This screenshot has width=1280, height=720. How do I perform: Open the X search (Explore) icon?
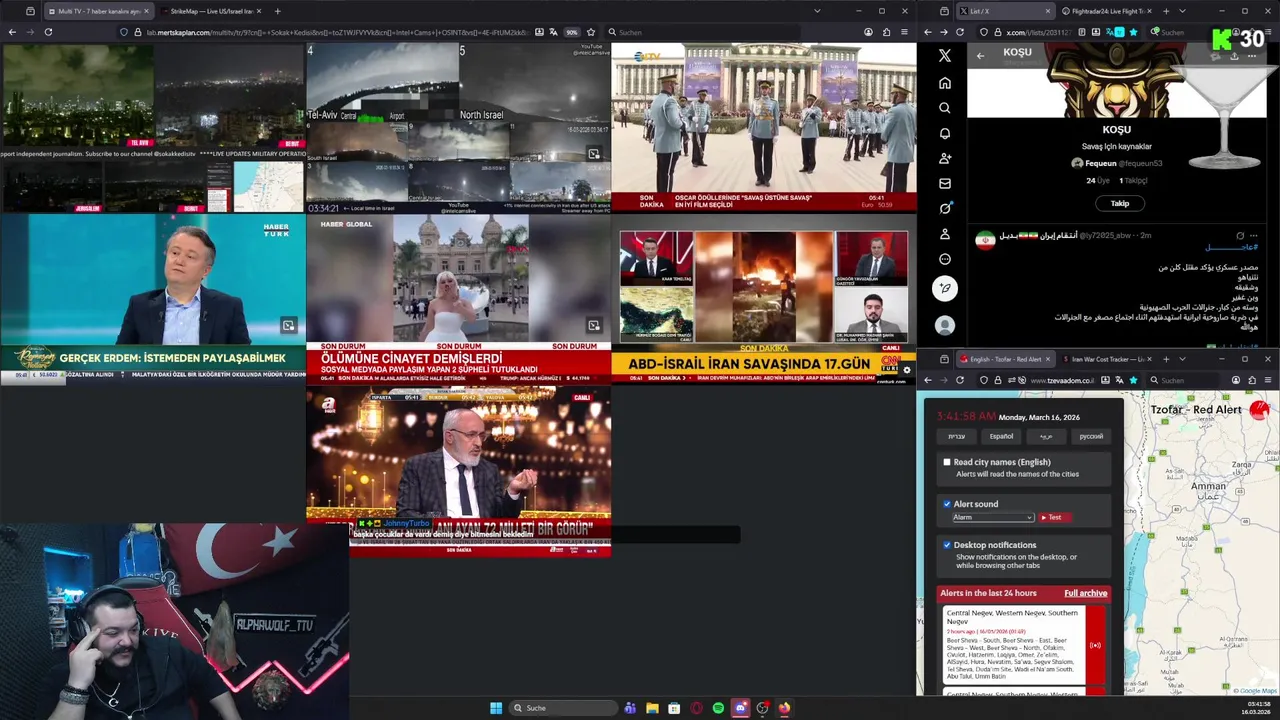pos(945,108)
